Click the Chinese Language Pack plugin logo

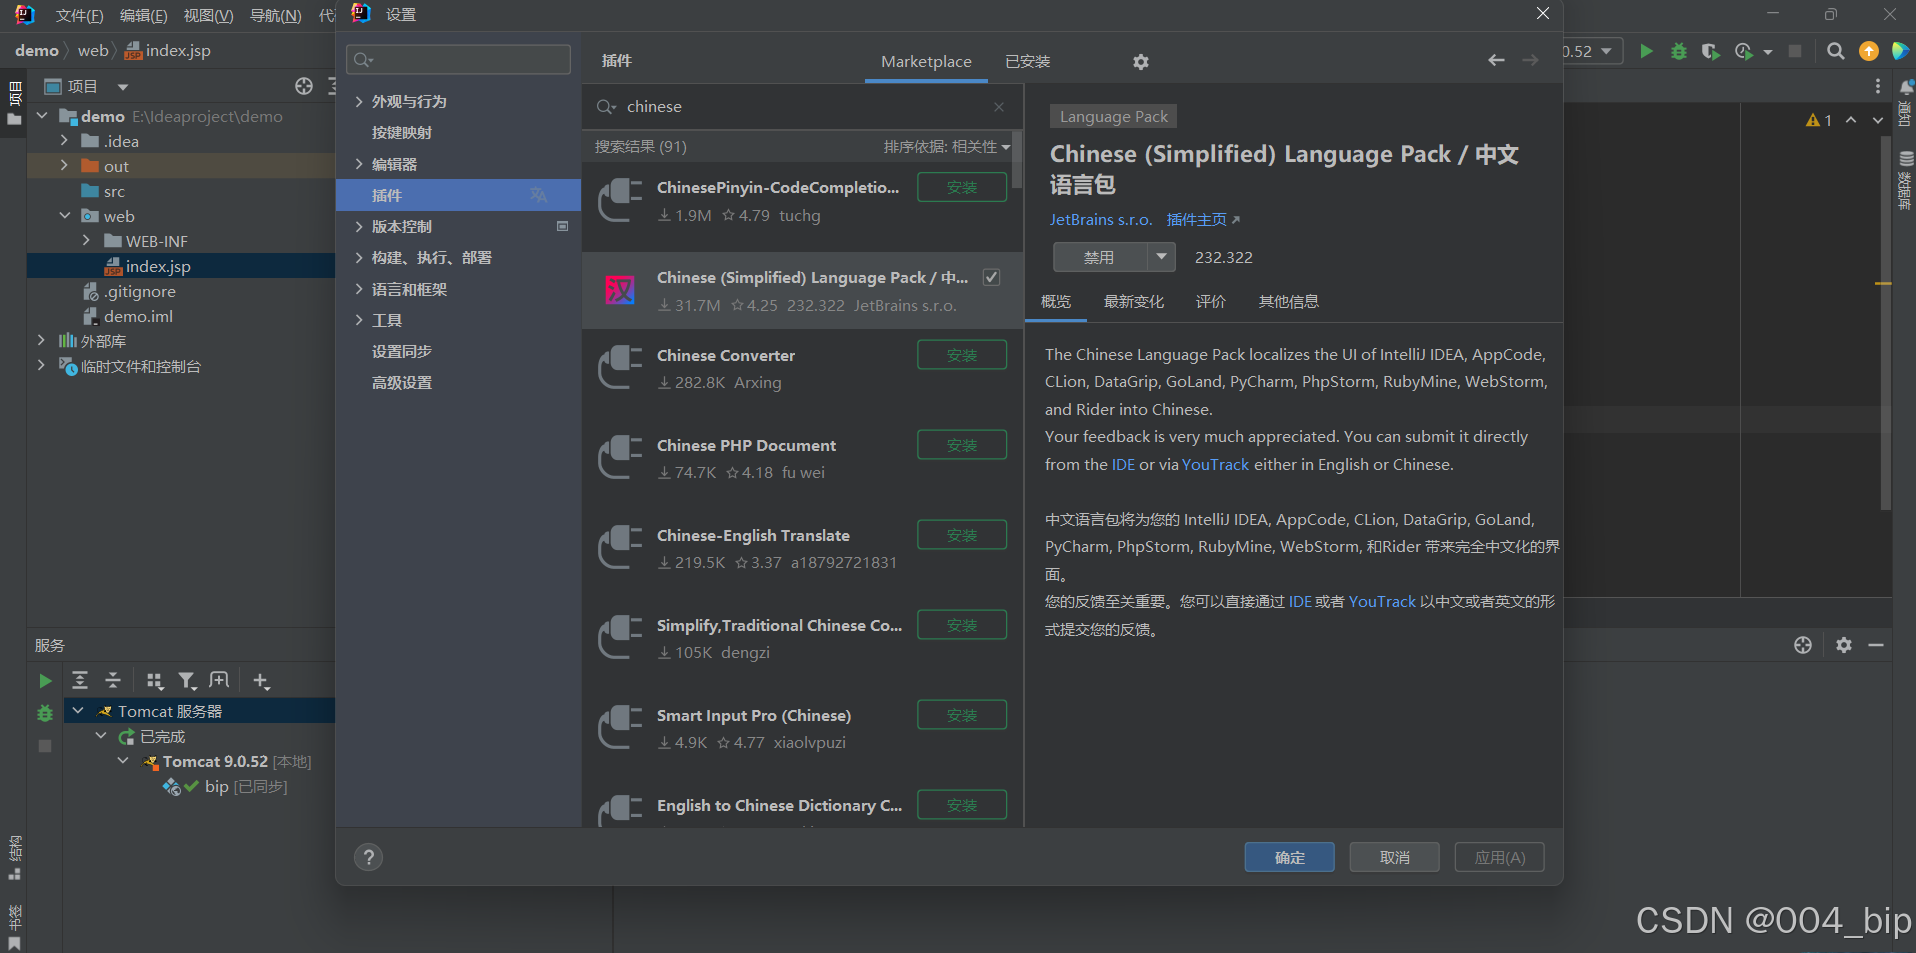(620, 290)
